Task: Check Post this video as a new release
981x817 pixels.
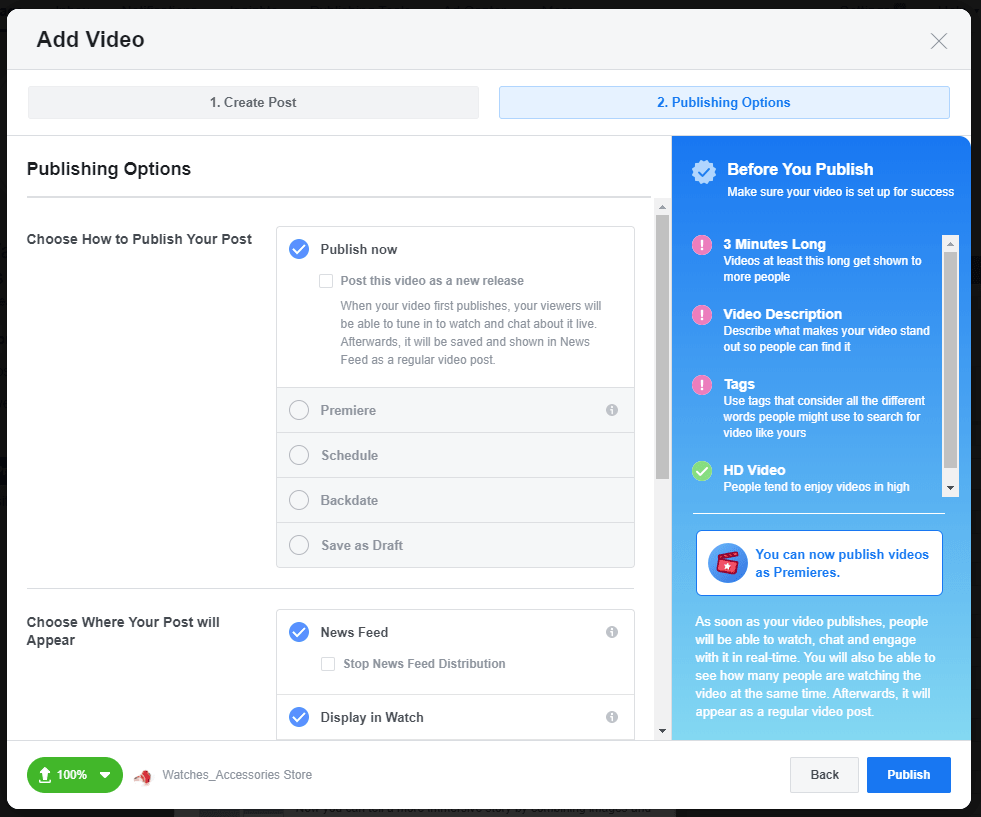Action: (326, 281)
